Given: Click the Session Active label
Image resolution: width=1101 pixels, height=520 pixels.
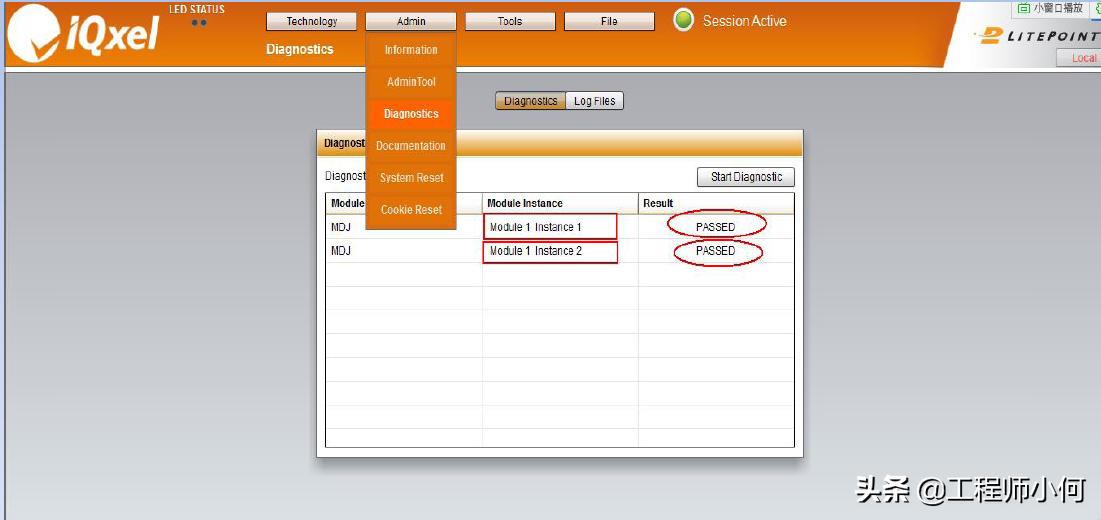Looking at the screenshot, I should coord(744,21).
